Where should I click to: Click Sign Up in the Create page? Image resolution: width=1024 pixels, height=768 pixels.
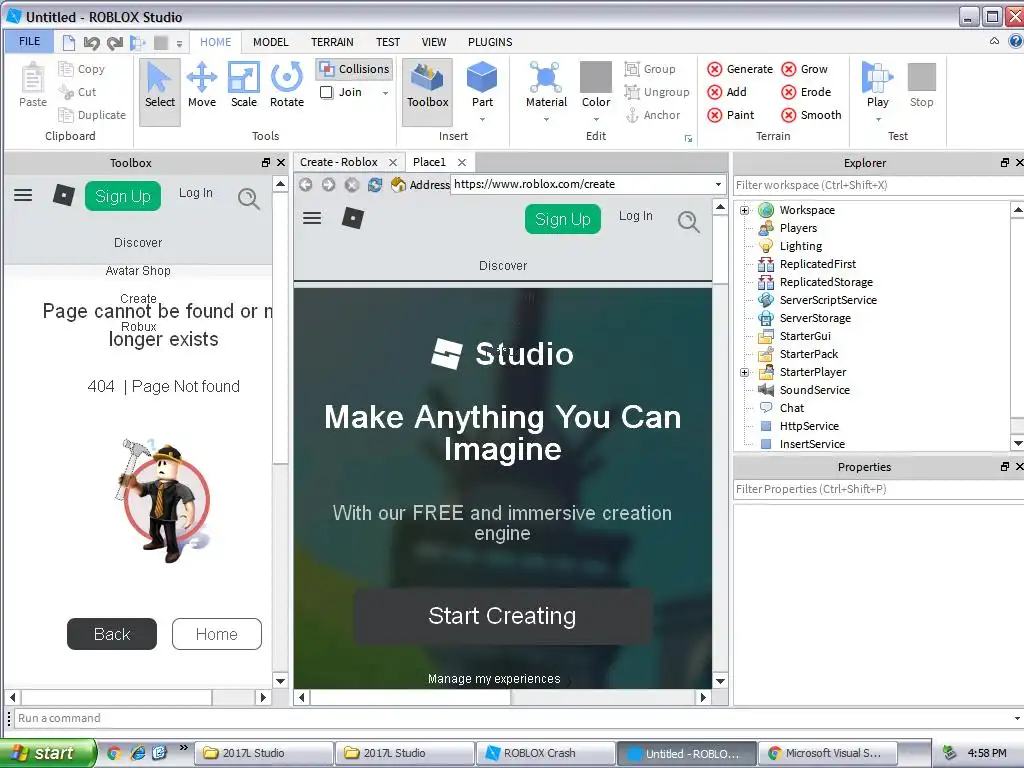(562, 219)
